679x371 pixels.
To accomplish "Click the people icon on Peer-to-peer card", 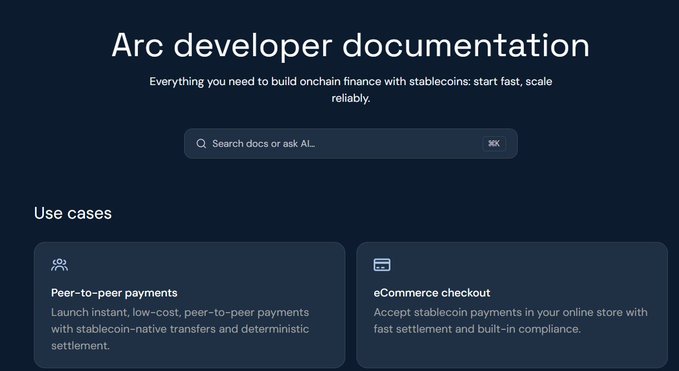I will click(x=59, y=265).
